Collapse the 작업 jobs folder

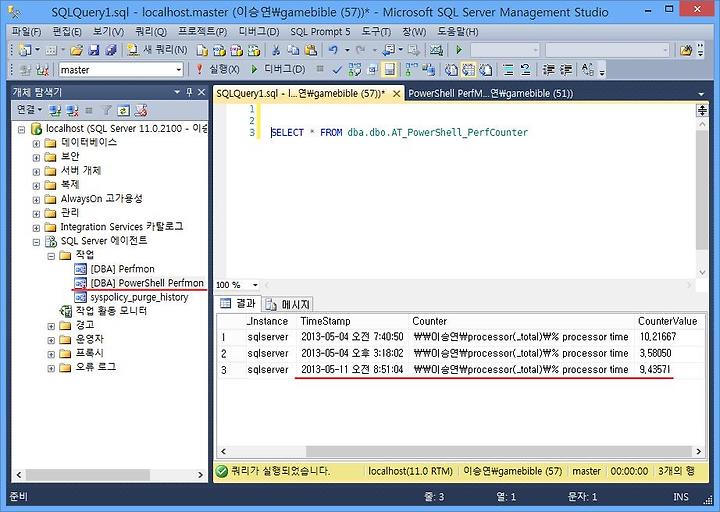(x=51, y=256)
